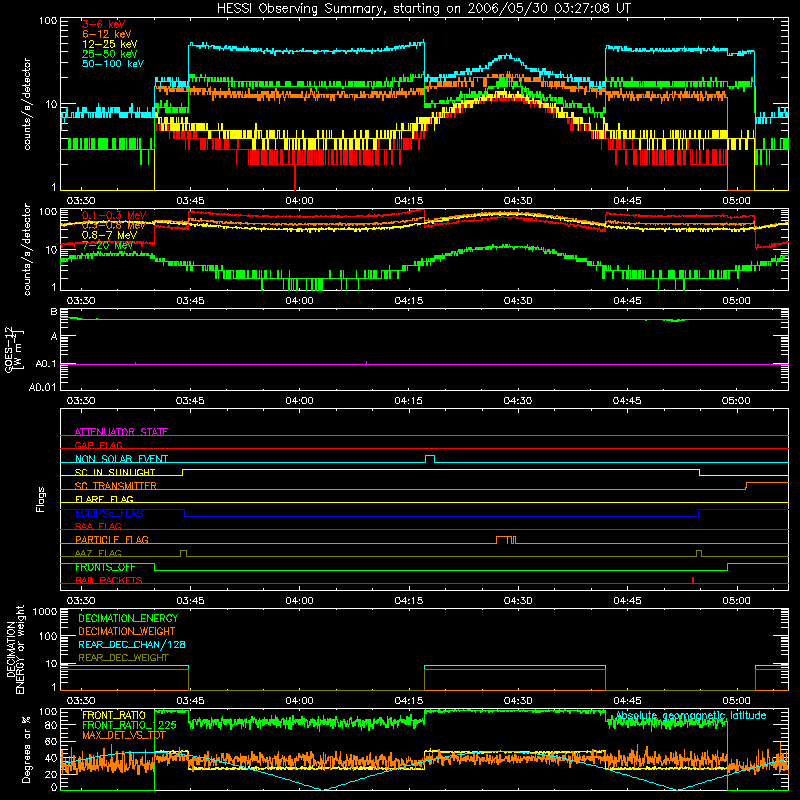Click the 'Degrees or %' axis title

pyautogui.click(x=26, y=749)
